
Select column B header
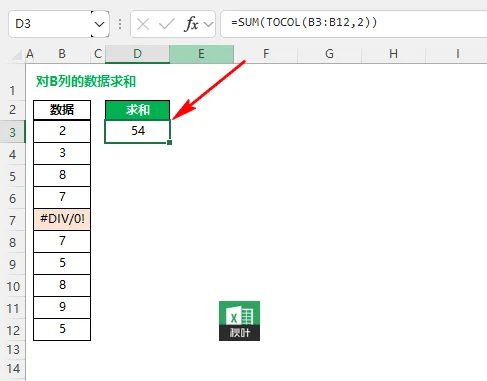(x=62, y=54)
